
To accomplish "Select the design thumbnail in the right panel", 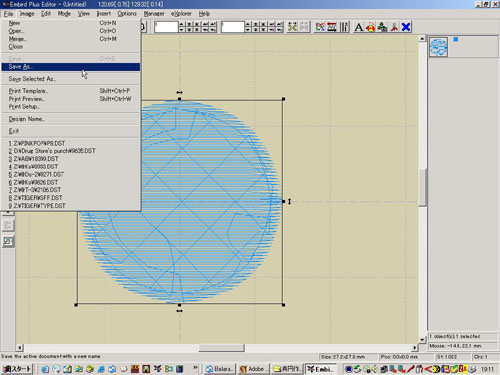I will 438,47.
